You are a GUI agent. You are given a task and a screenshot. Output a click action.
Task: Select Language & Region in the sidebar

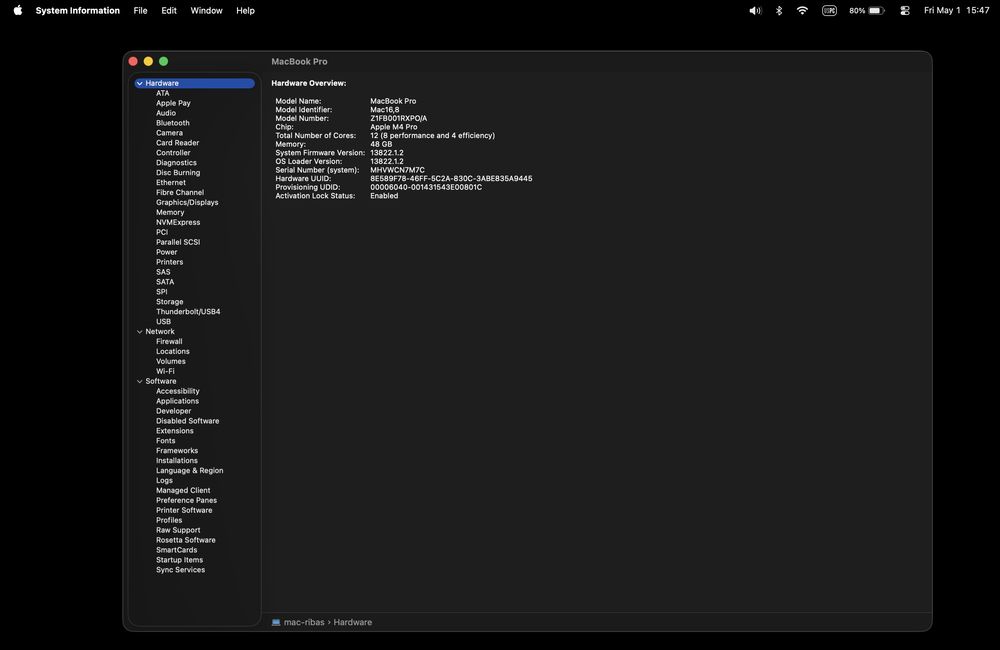coord(189,471)
